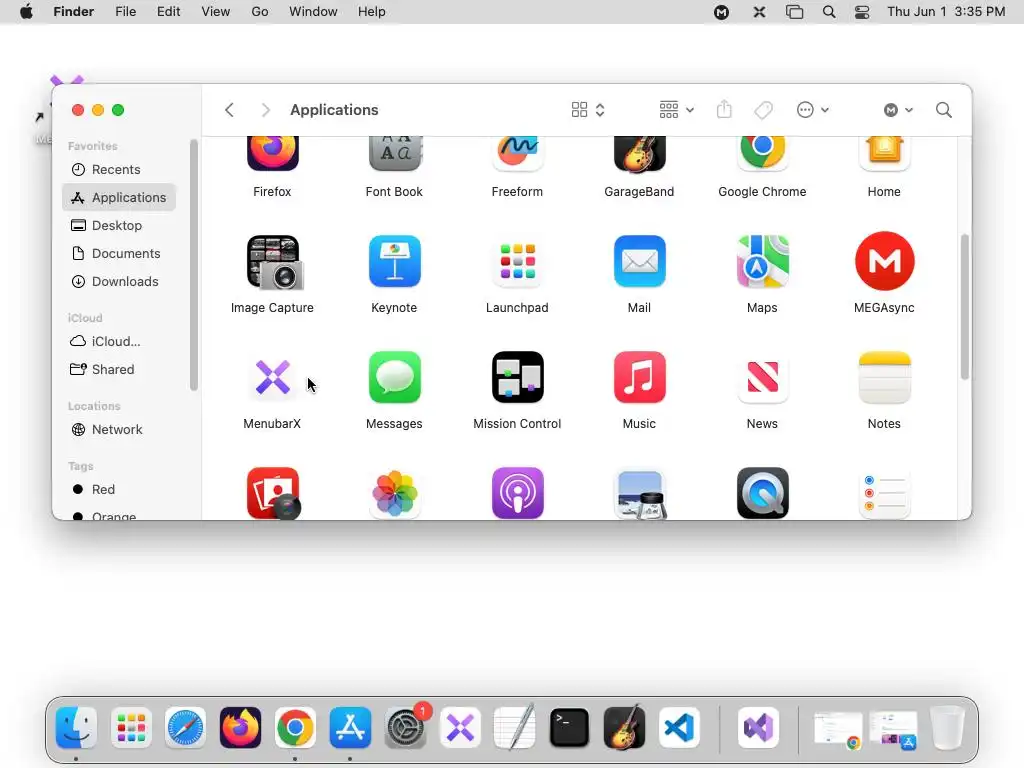The image size is (1024, 768).
Task: Open the Finder menu in the menu bar
Action: (x=74, y=12)
